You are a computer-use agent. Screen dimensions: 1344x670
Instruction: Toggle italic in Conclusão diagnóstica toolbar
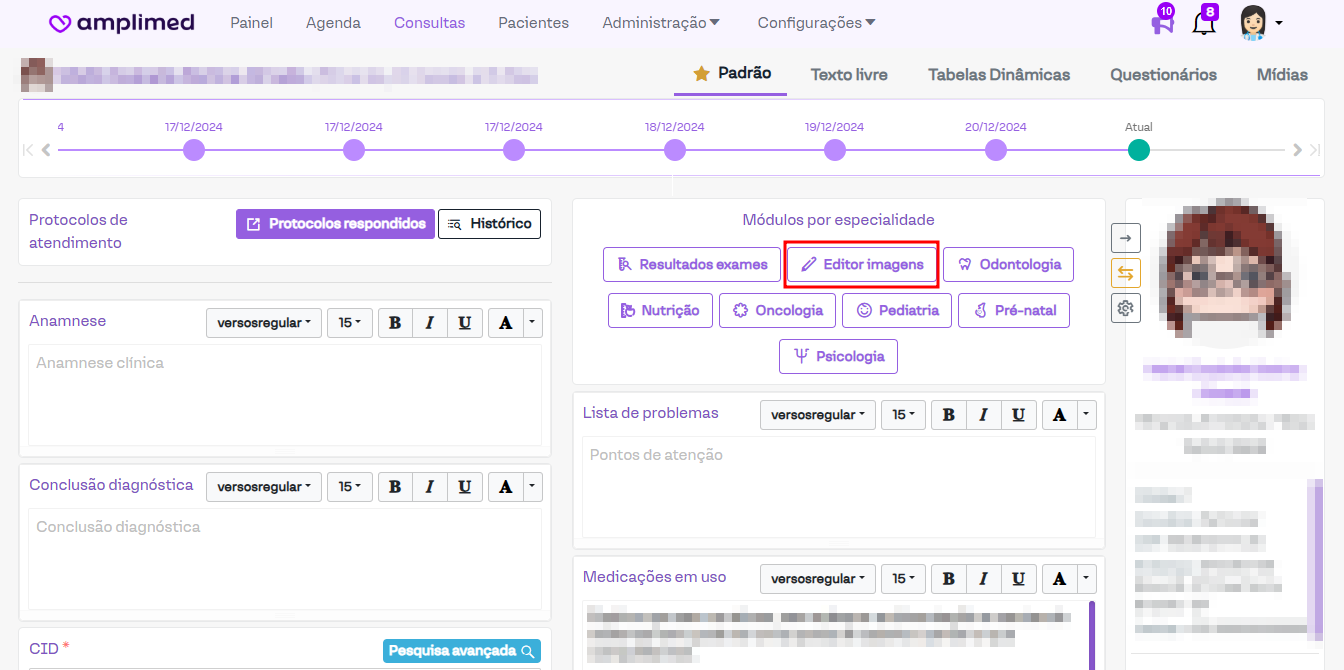coord(429,487)
